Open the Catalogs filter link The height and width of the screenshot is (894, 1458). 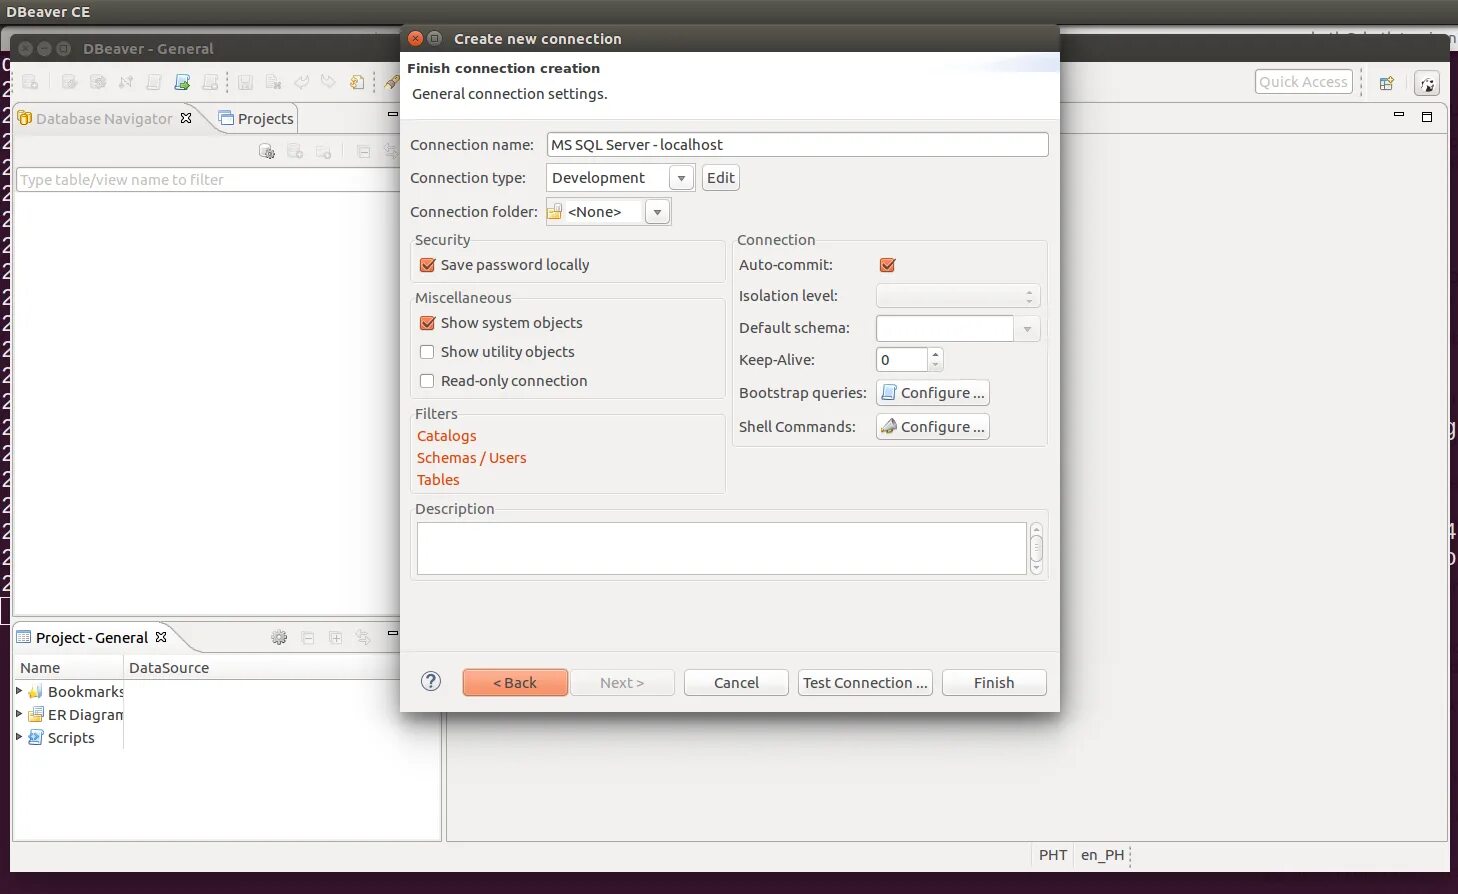tap(447, 436)
